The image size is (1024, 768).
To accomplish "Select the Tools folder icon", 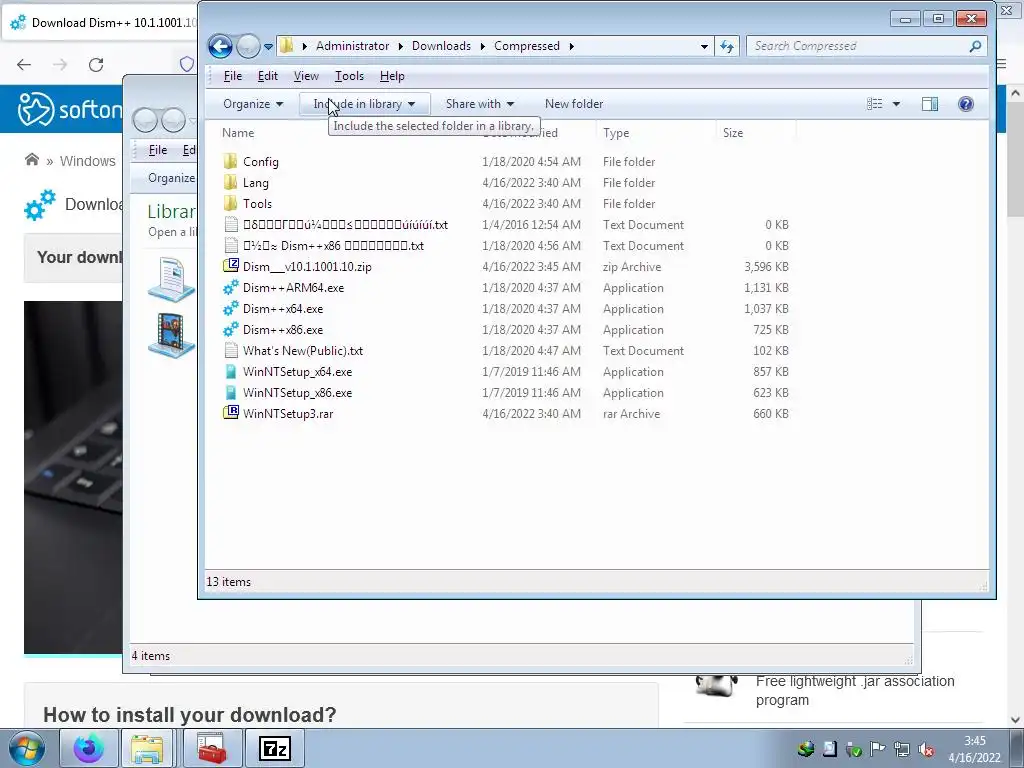I will pyautogui.click(x=231, y=203).
